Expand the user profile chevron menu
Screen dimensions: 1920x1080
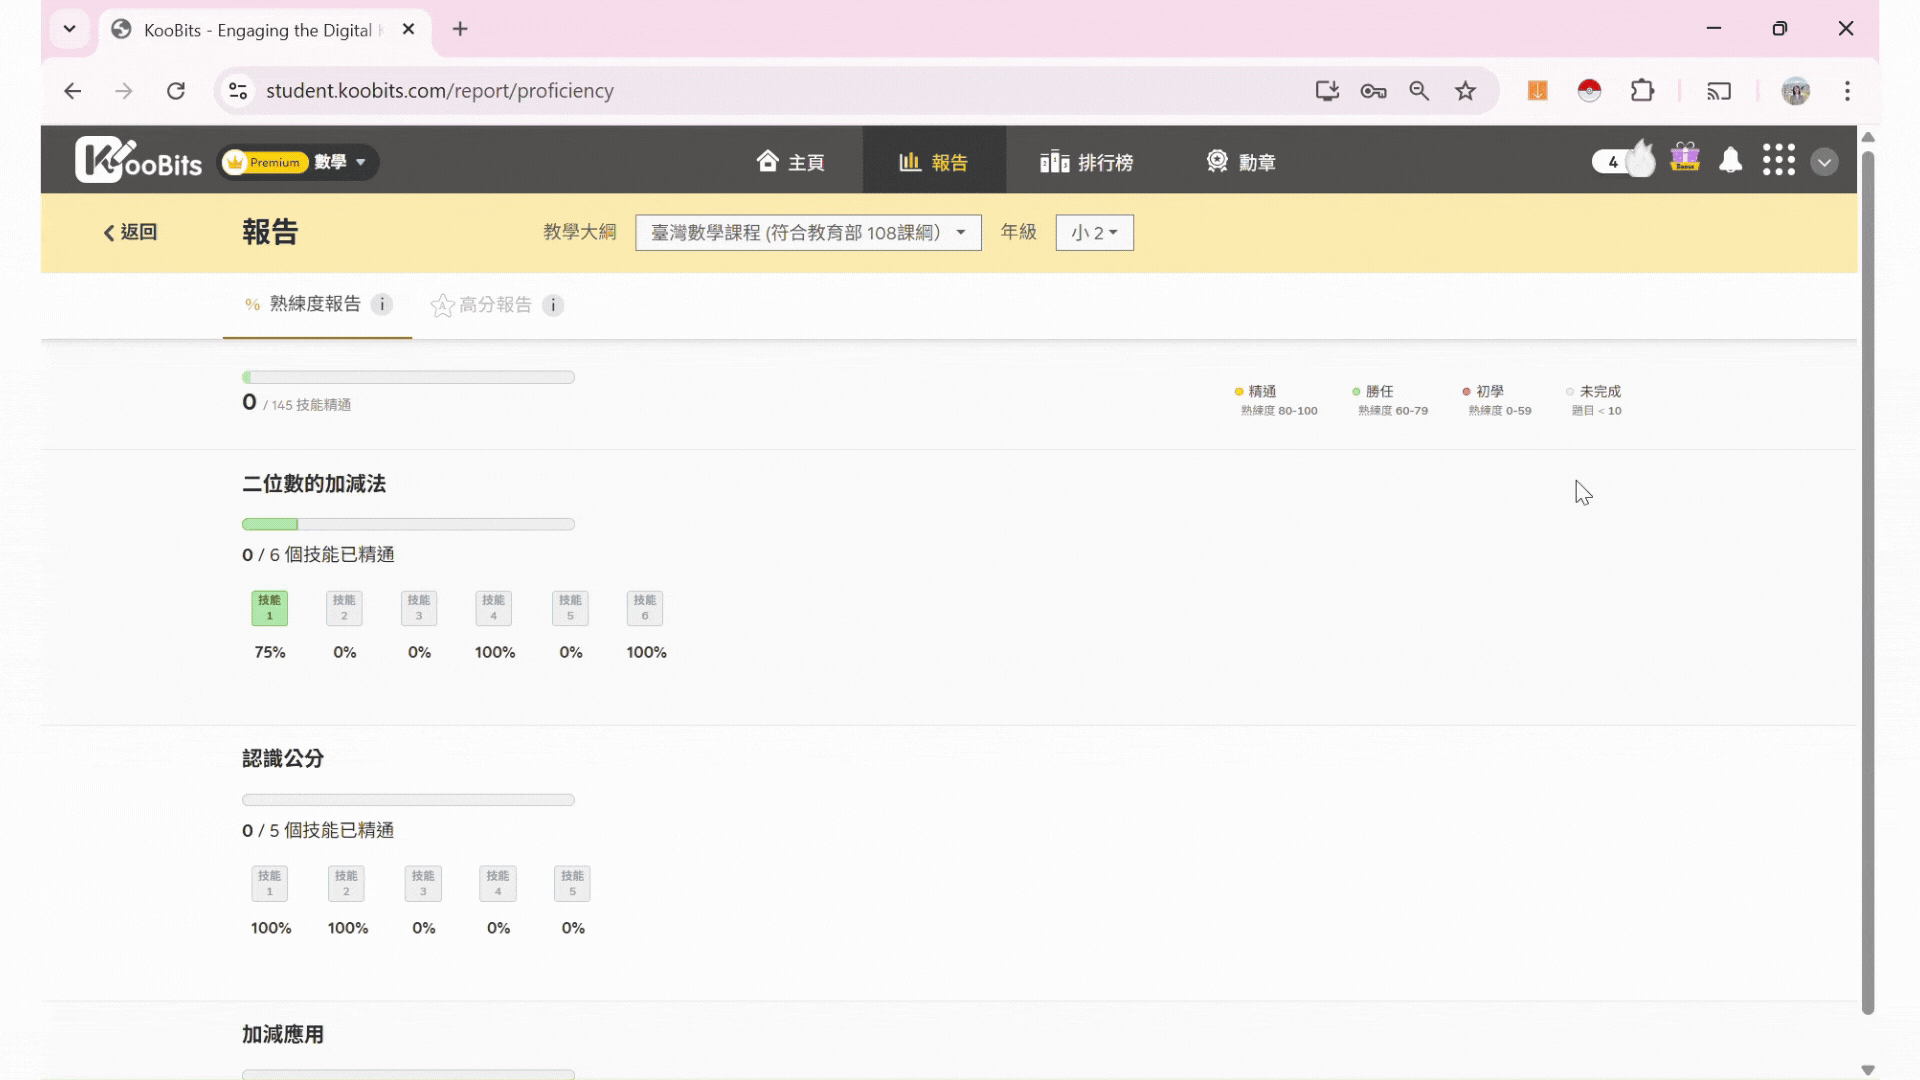tap(1824, 162)
